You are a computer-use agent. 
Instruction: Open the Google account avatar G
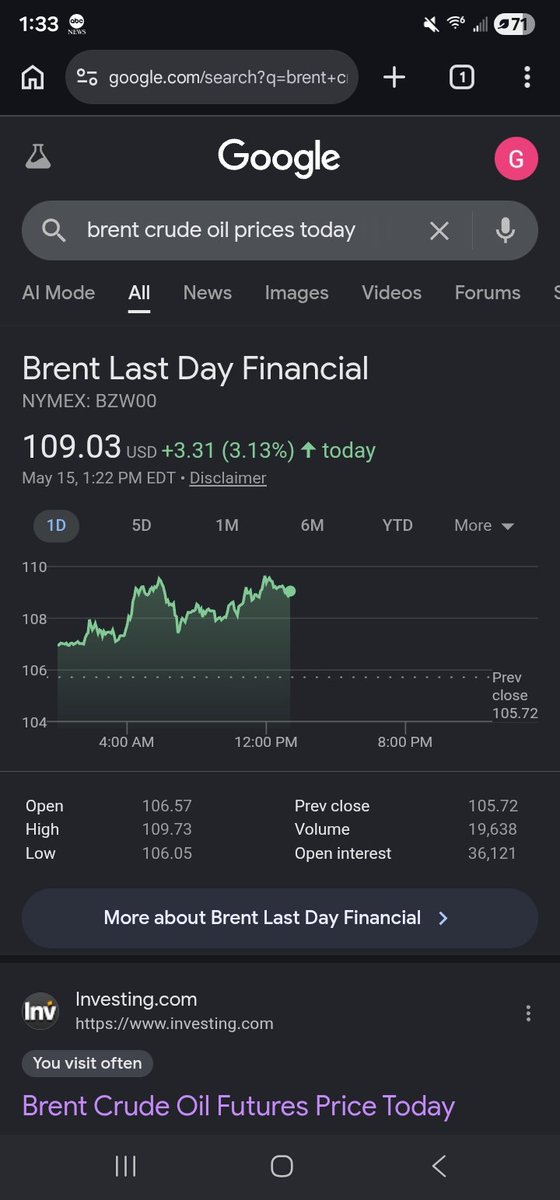(x=516, y=159)
